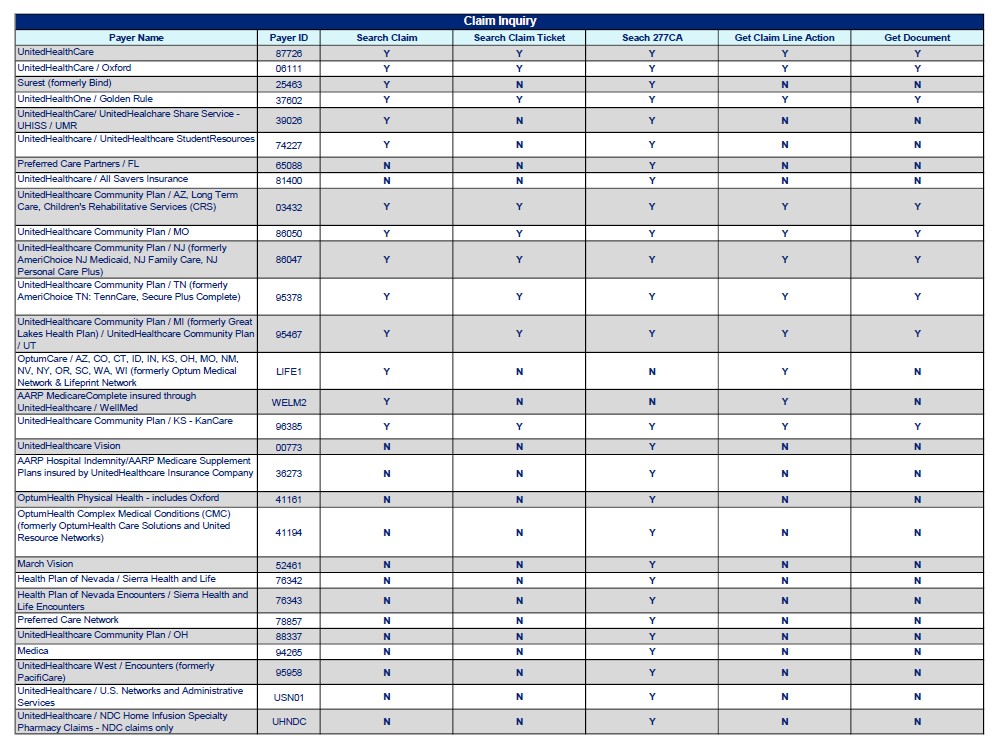Click Community Plan / MI Great Lakes cell
This screenshot has height=751, width=1002.
[136, 334]
